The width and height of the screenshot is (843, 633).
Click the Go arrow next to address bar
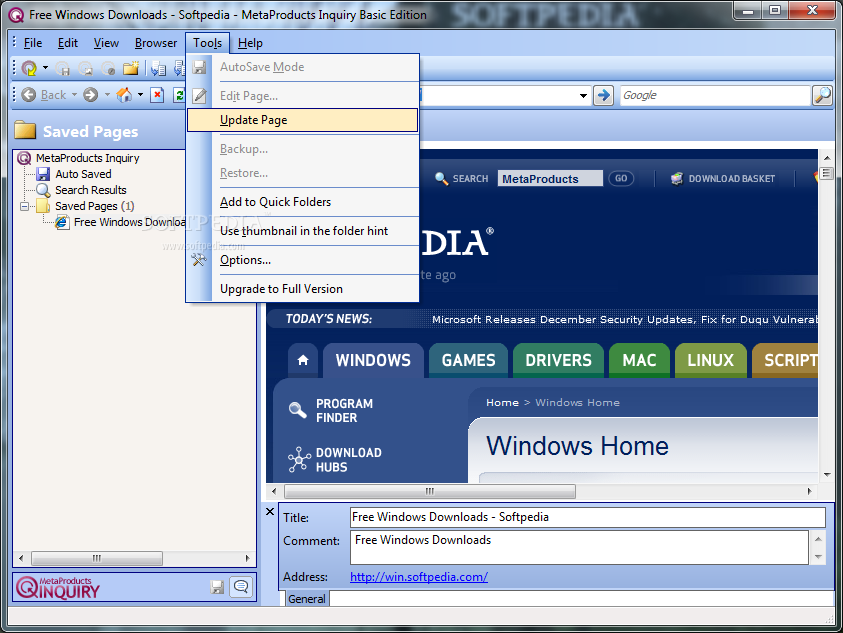(604, 96)
